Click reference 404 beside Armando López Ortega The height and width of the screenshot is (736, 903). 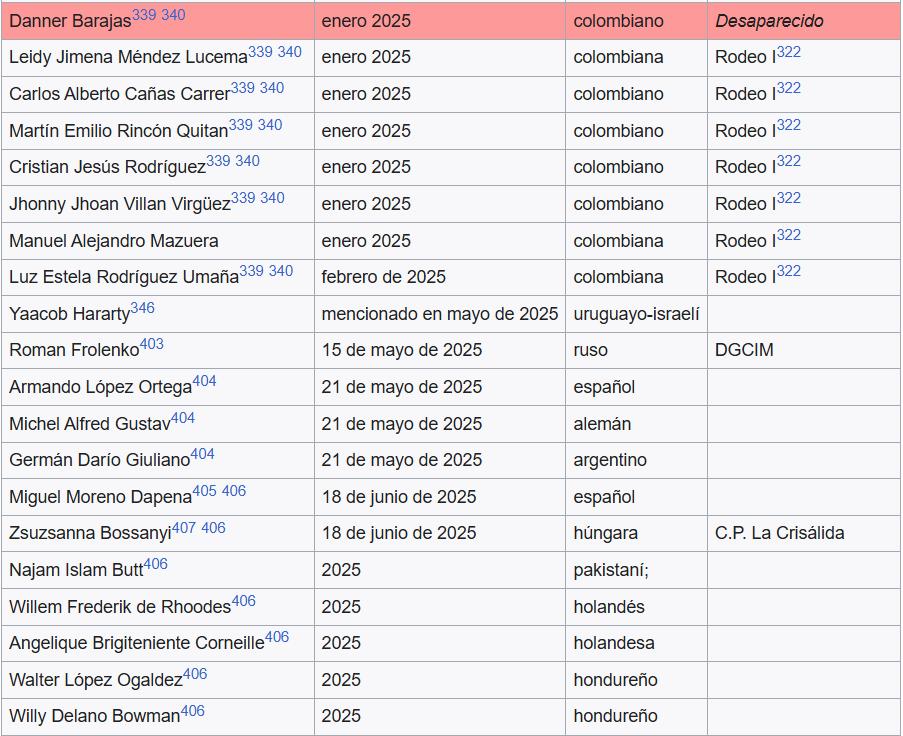pos(204,382)
